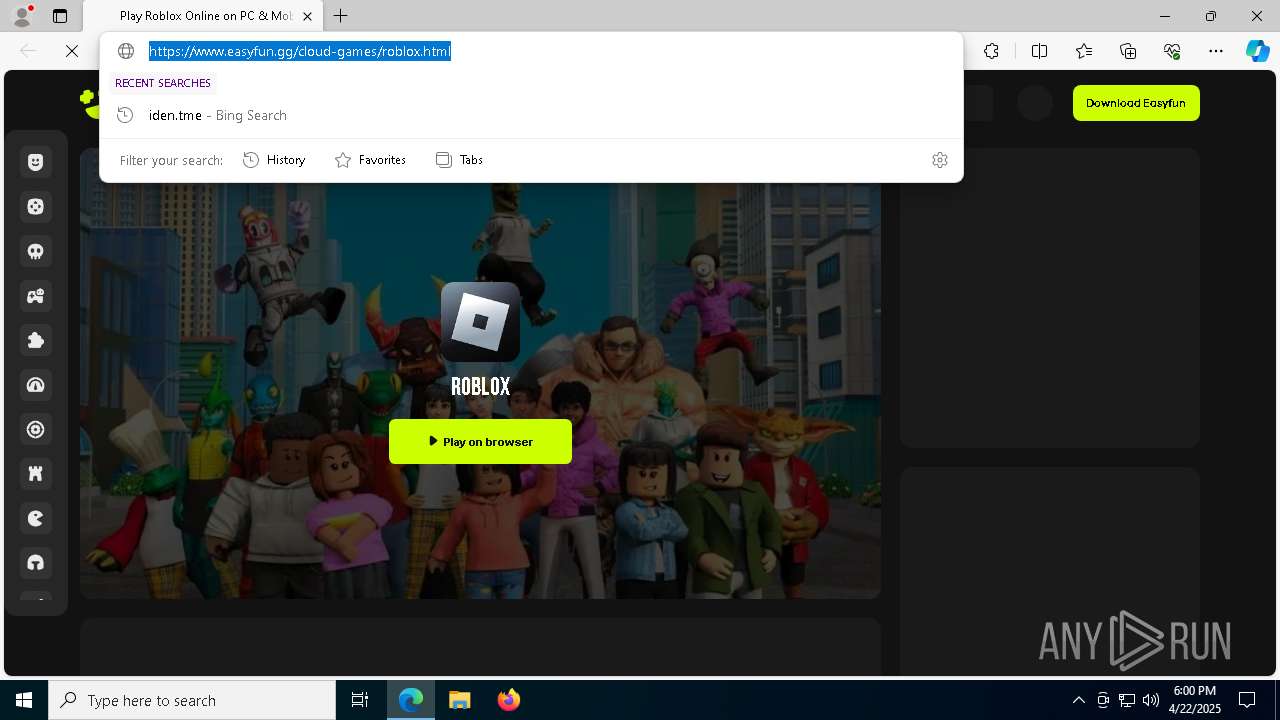Open Microsoft Edge from taskbar
1280x720 pixels.
point(411,700)
